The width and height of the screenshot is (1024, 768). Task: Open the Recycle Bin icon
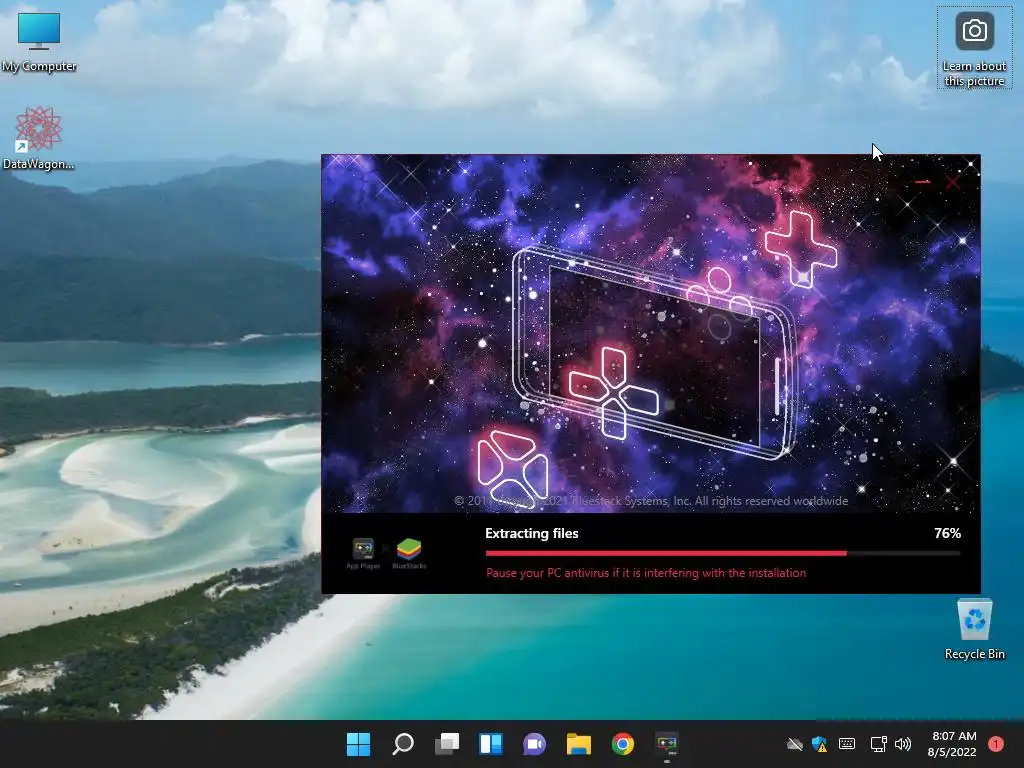click(974, 629)
